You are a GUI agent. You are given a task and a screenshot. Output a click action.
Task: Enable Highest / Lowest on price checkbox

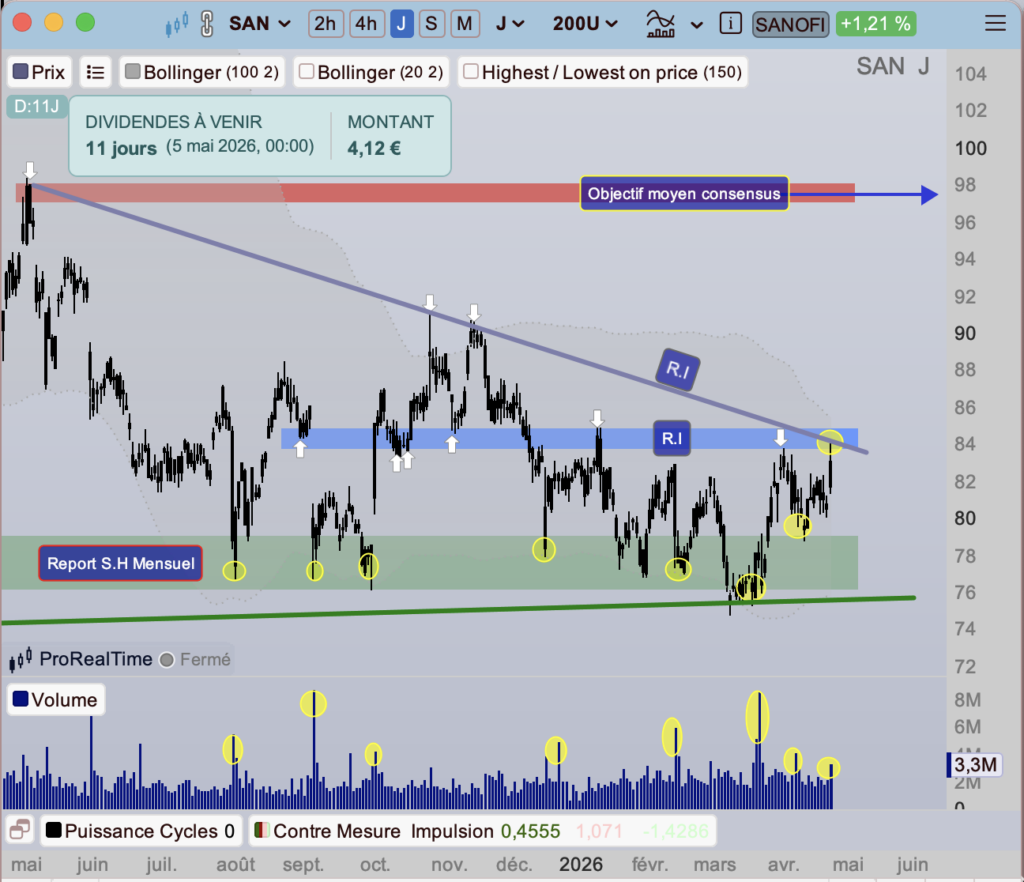470,72
